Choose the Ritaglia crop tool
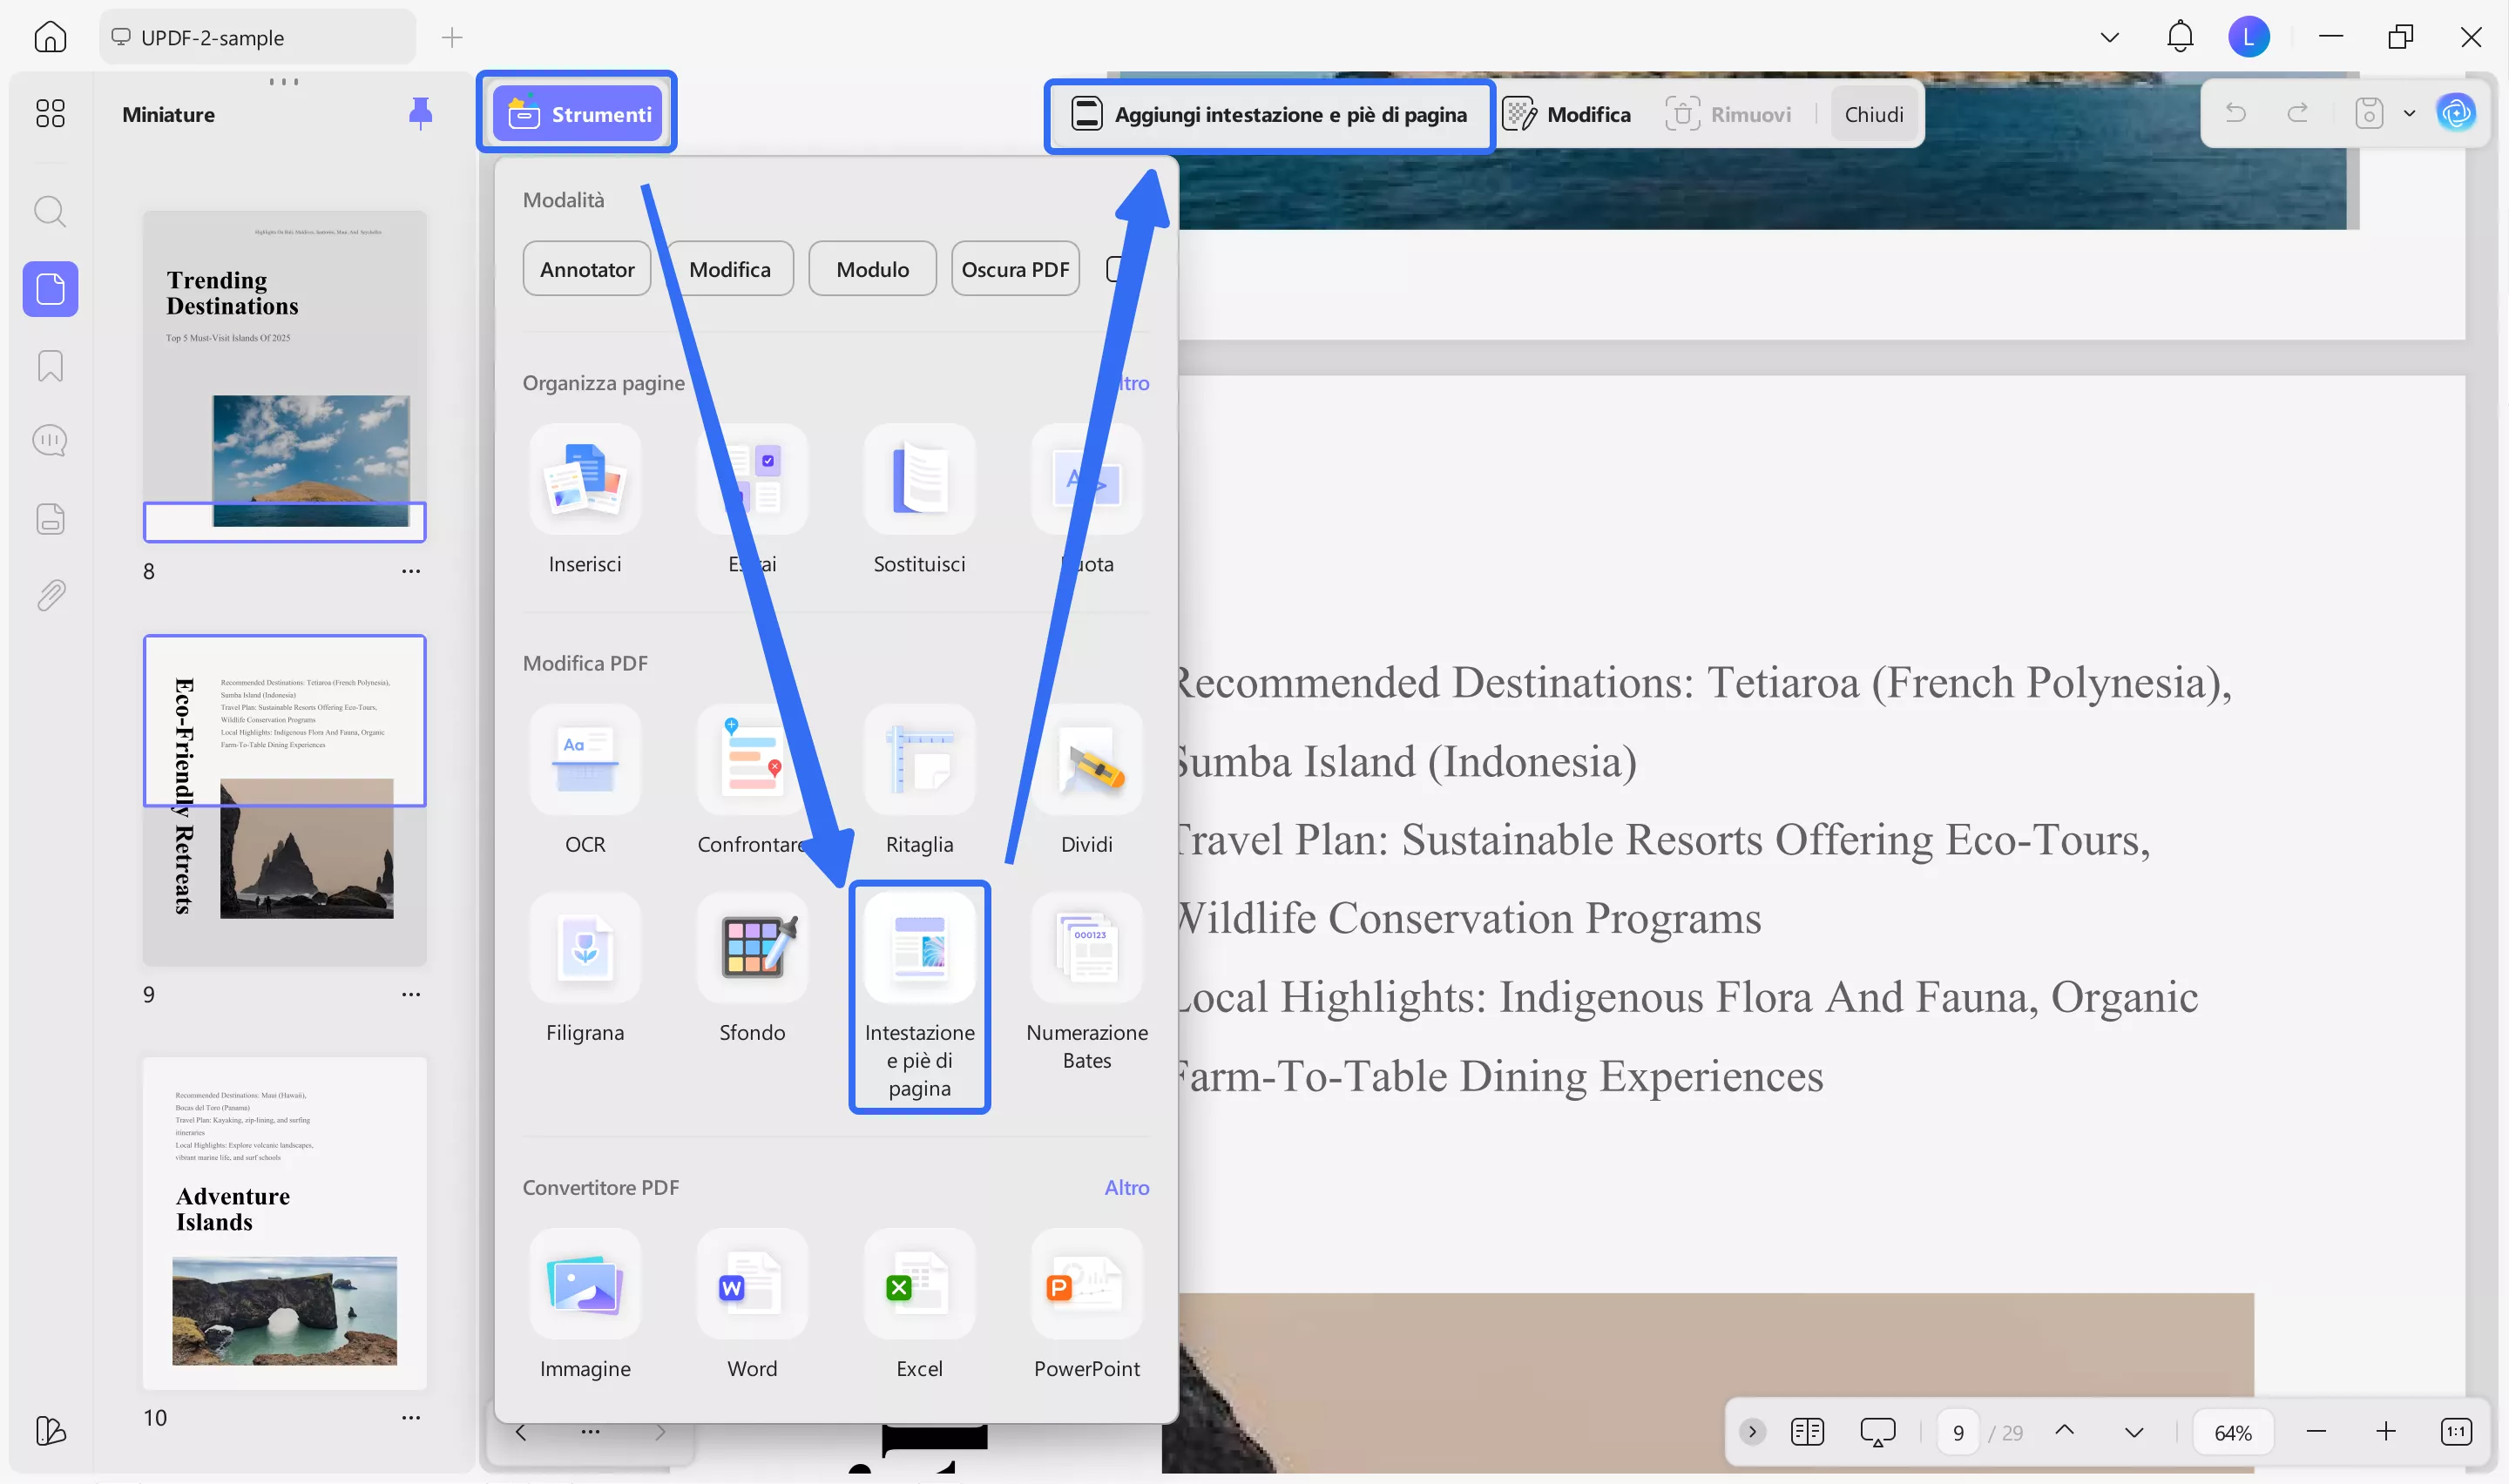Screen dimensions: 2509x1484 click(919, 760)
